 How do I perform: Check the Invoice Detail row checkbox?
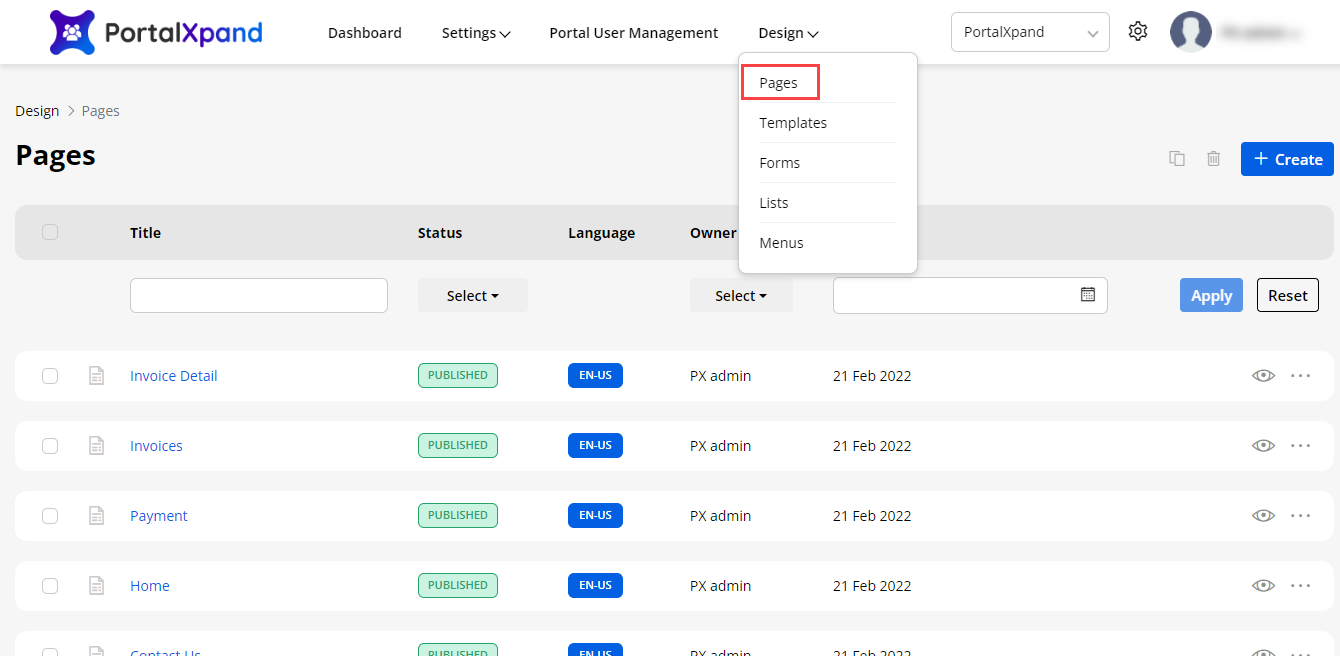[x=50, y=376]
